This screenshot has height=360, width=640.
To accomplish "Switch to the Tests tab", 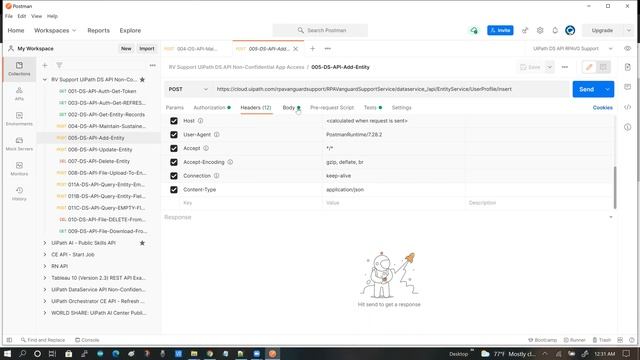I will tap(372, 108).
